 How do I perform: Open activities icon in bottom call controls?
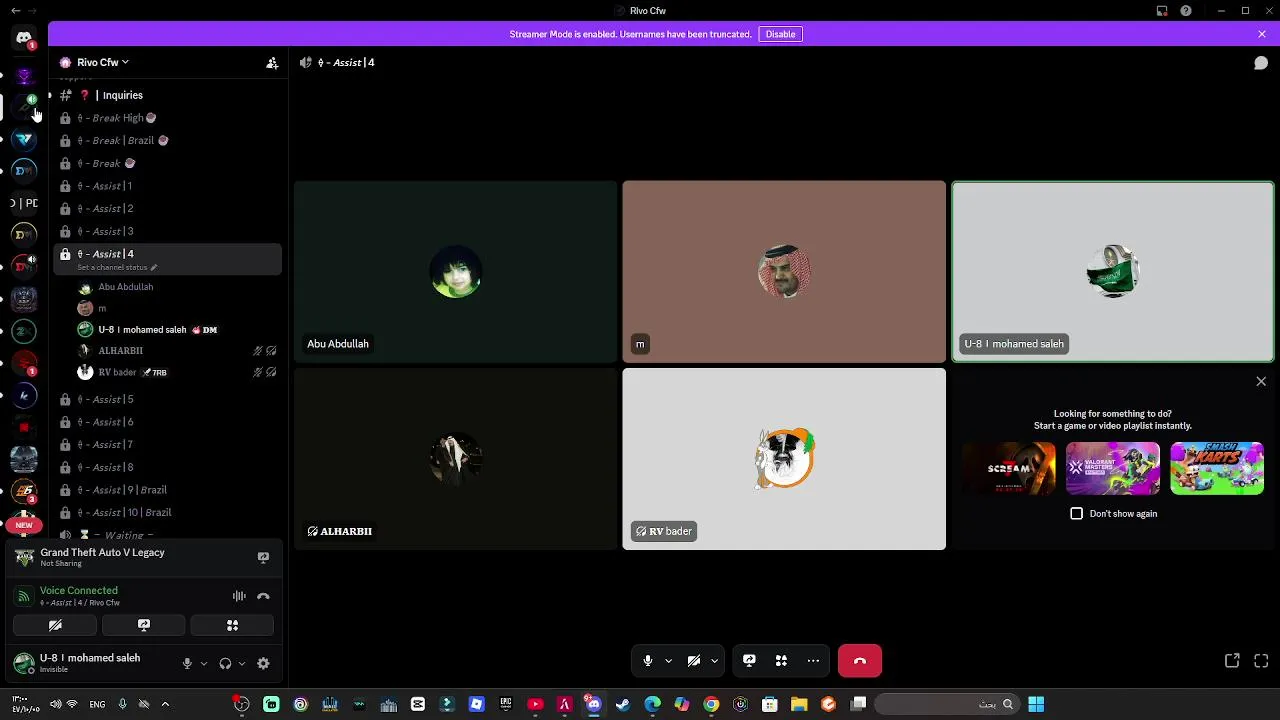tap(781, 660)
